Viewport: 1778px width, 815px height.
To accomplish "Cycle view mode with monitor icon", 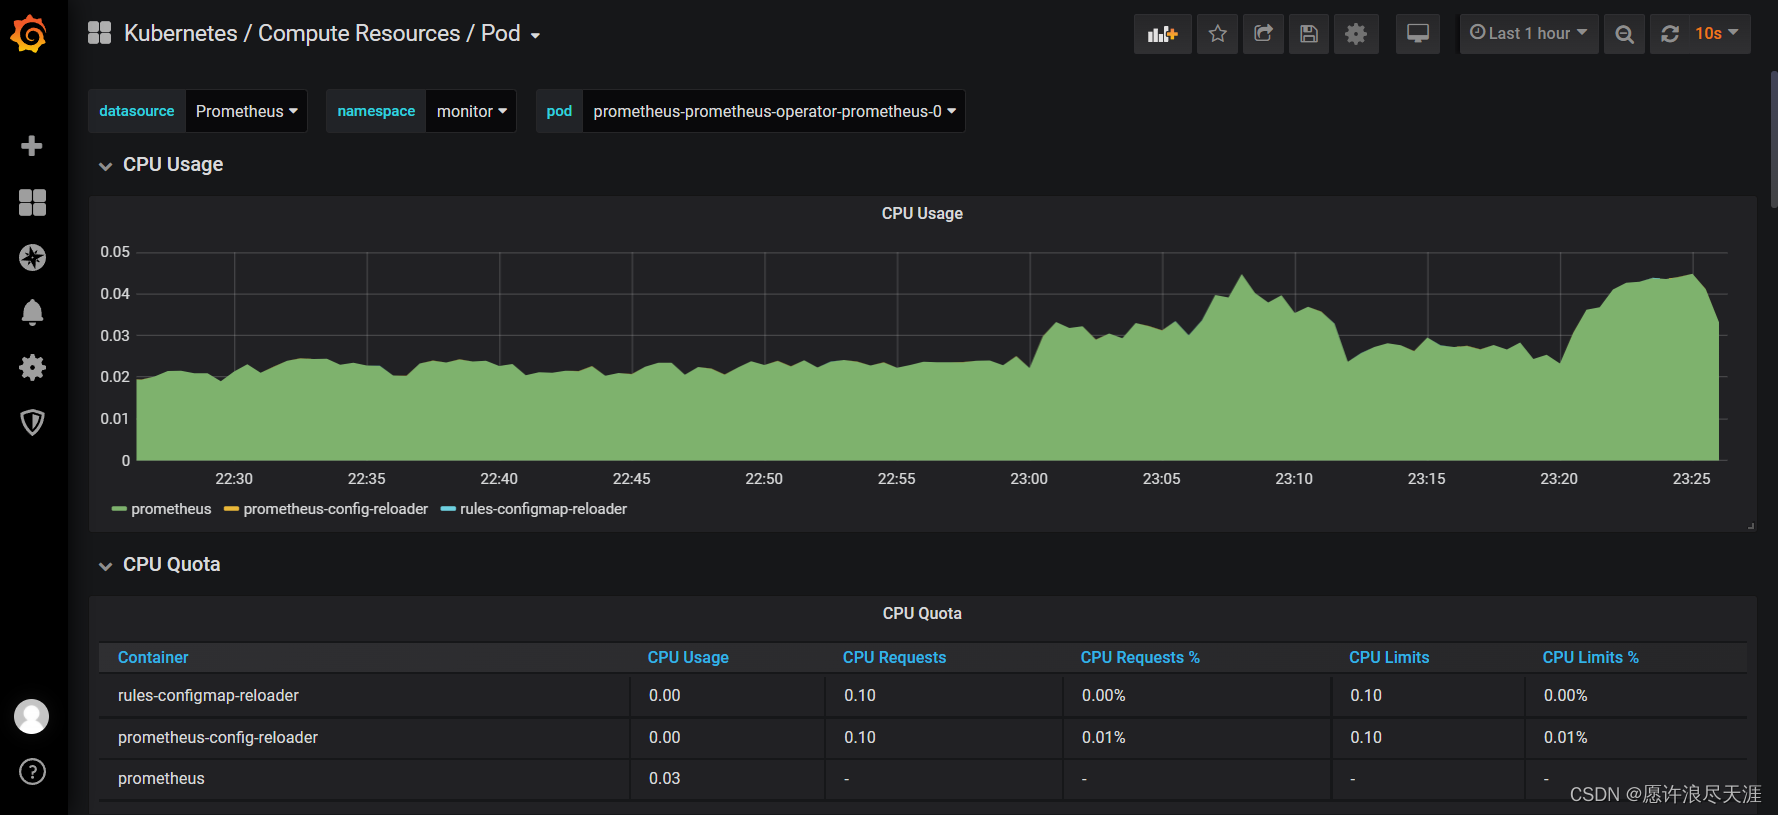I will click(1418, 34).
